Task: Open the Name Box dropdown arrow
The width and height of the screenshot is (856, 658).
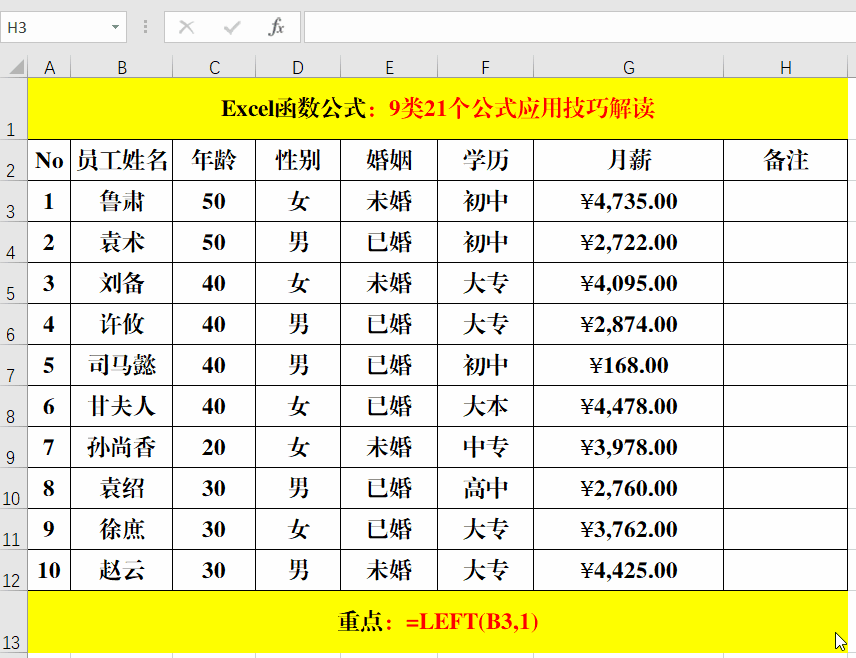Action: coord(115,27)
